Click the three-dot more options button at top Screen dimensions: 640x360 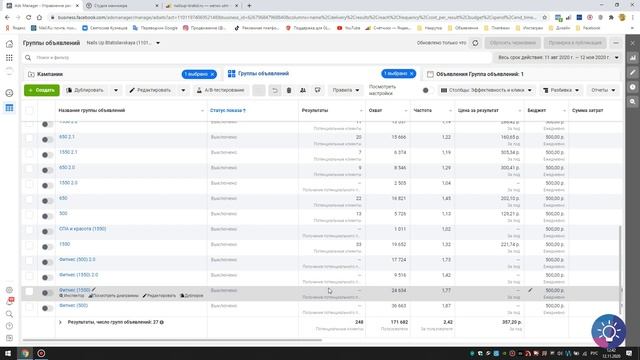tap(616, 43)
